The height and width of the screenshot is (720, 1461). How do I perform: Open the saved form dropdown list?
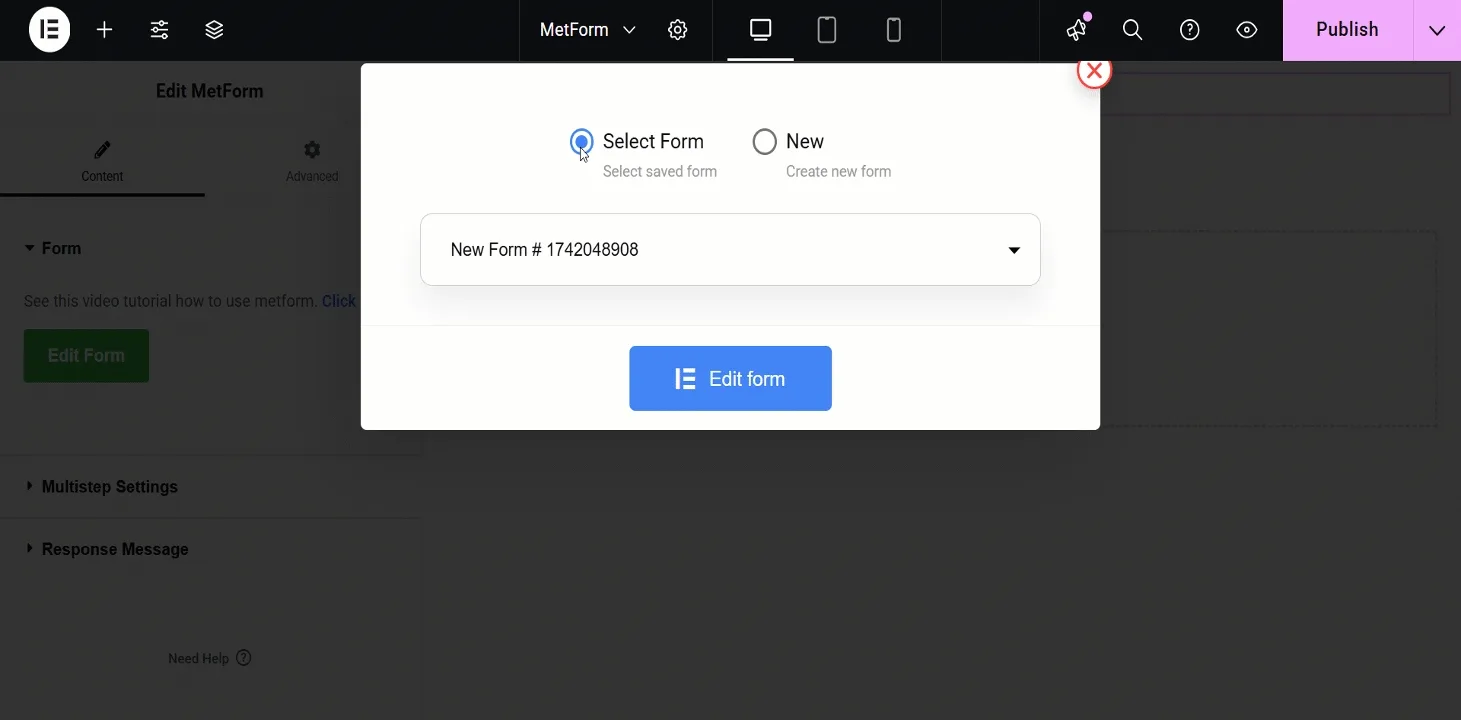point(730,249)
